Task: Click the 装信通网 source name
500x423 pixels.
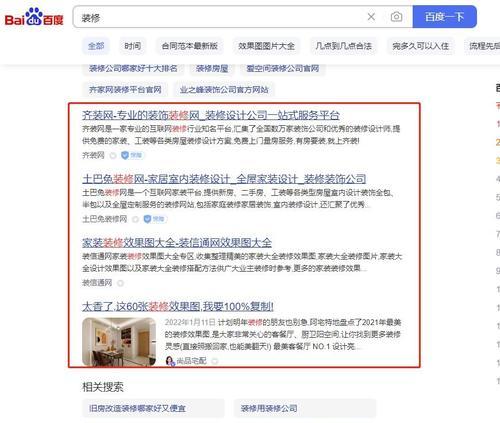Action: (97, 283)
